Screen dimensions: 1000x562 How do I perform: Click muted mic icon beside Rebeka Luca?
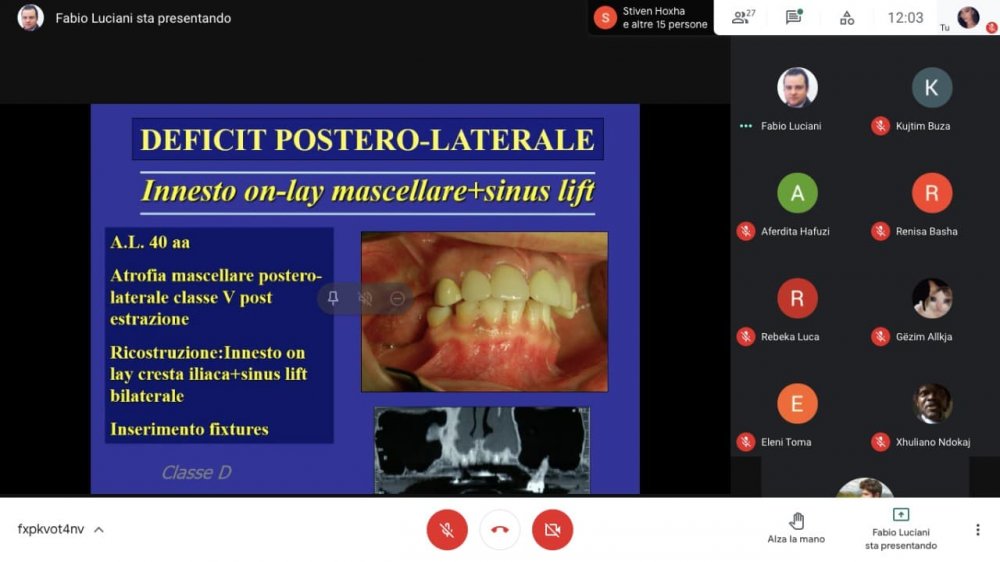click(746, 336)
